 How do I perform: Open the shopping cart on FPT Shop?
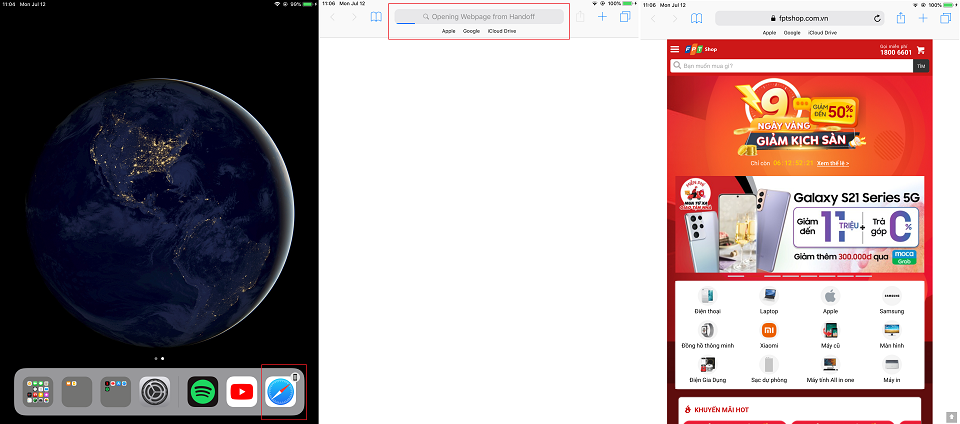coord(920,50)
